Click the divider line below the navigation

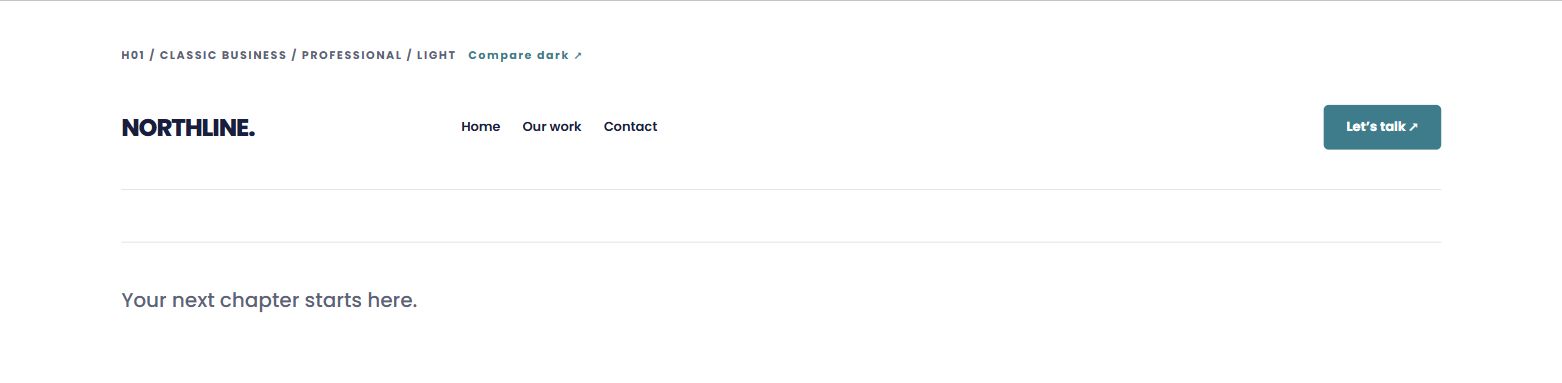pyautogui.click(x=781, y=189)
